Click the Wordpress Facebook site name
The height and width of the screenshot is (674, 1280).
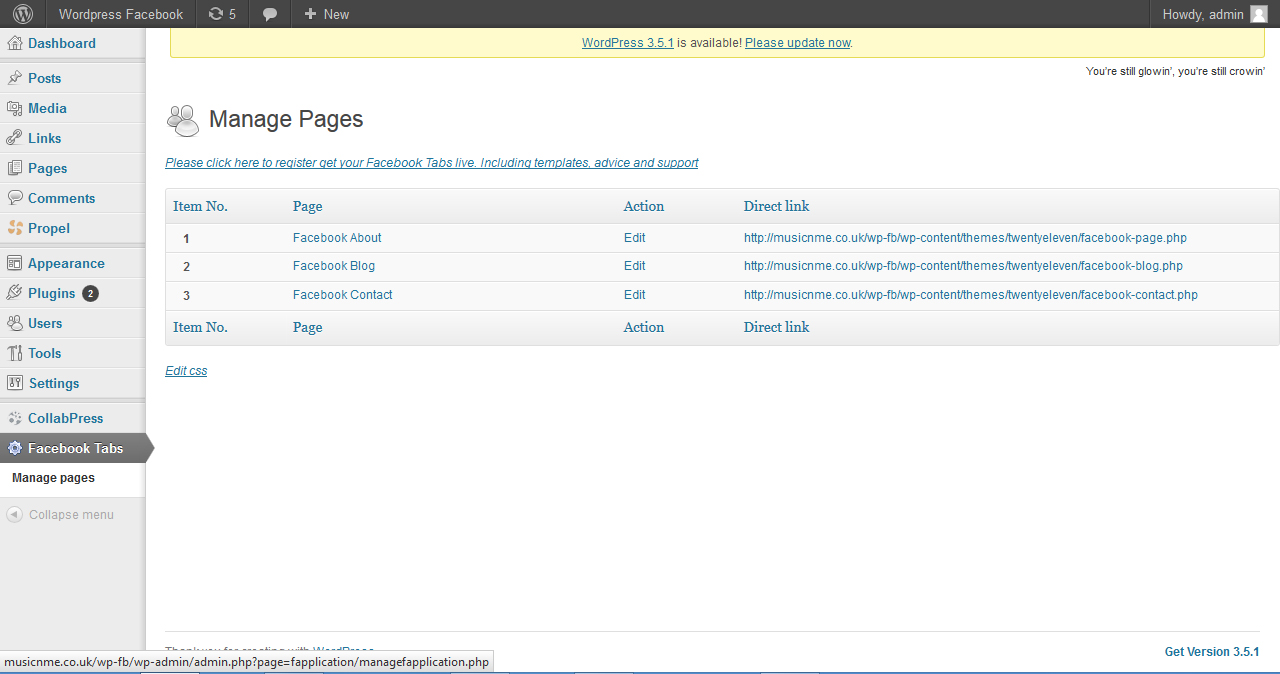[121, 14]
